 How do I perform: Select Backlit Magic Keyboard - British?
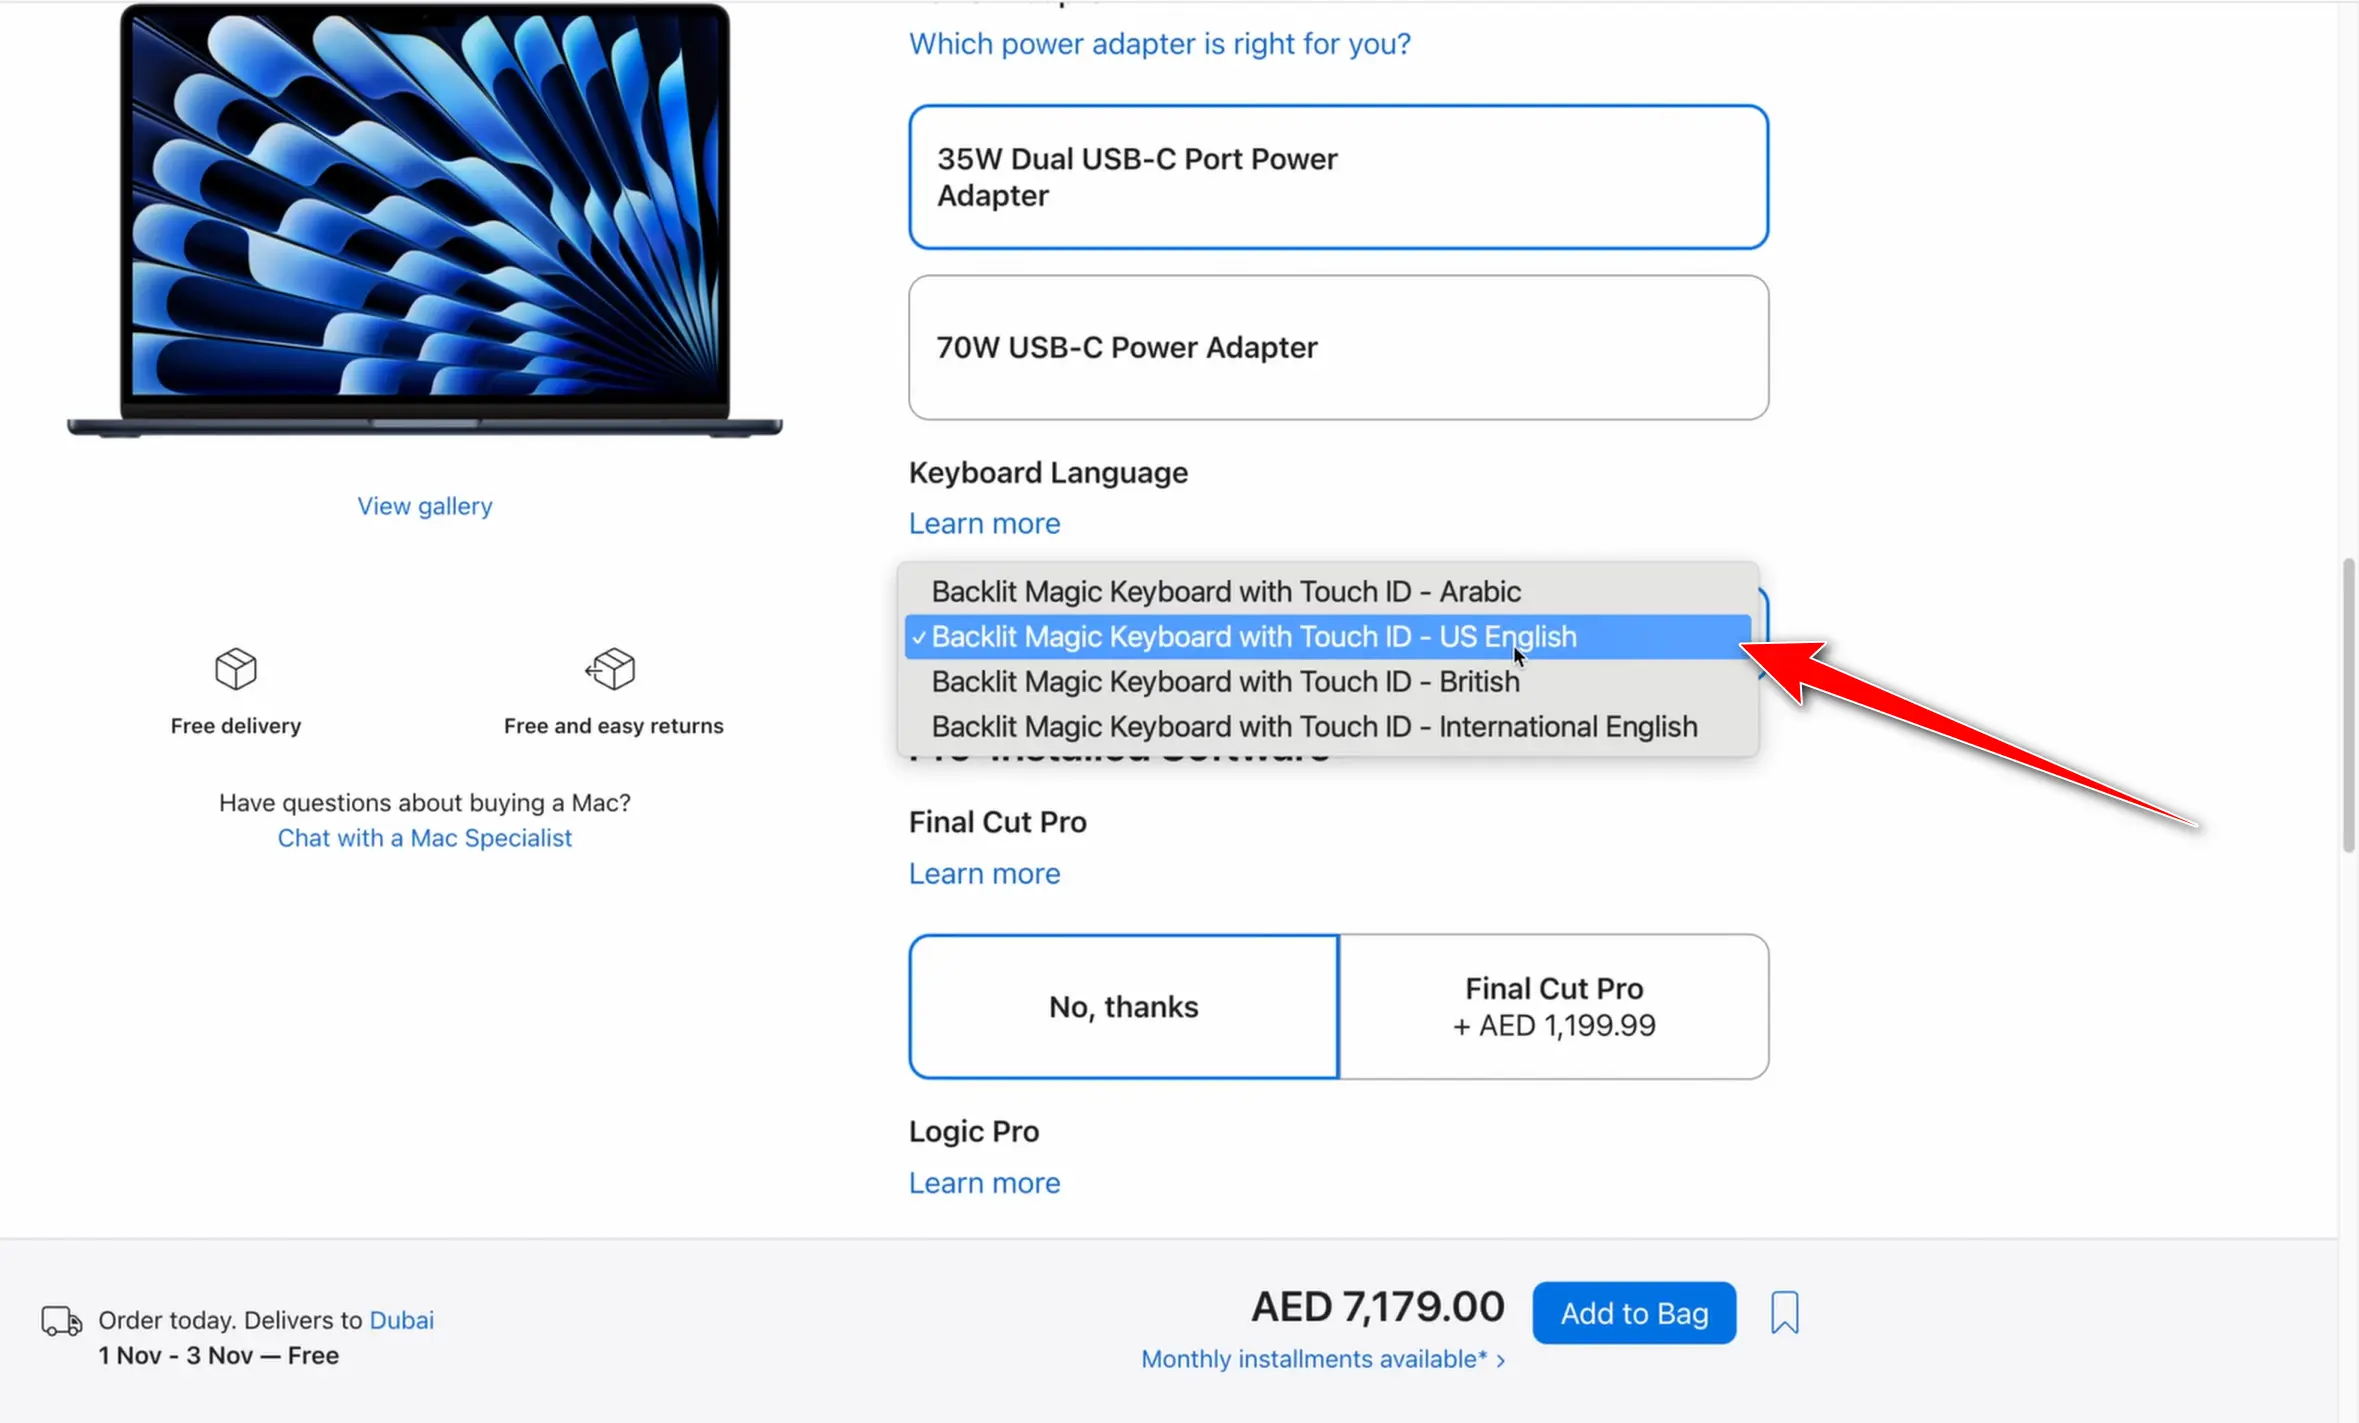coord(1225,681)
